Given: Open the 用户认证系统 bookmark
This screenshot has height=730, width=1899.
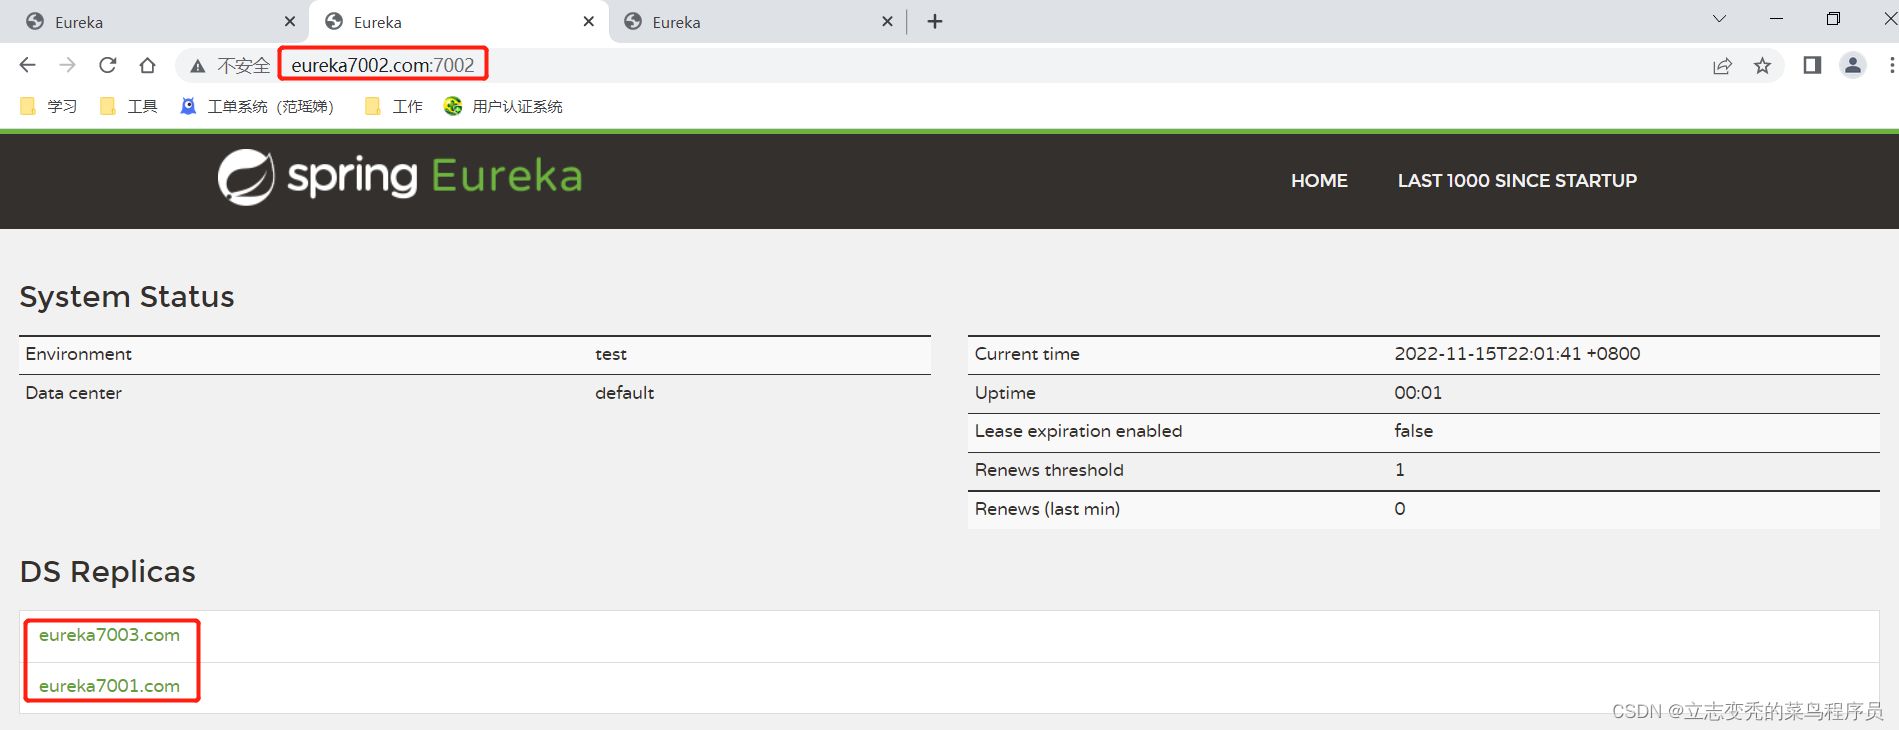Looking at the screenshot, I should pyautogui.click(x=503, y=106).
